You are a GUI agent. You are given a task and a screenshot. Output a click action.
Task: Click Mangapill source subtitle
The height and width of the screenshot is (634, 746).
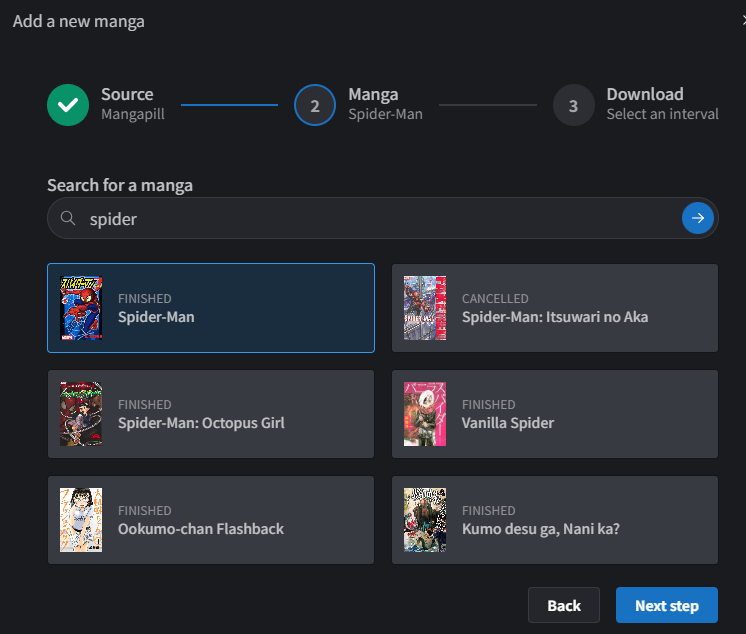tap(133, 115)
